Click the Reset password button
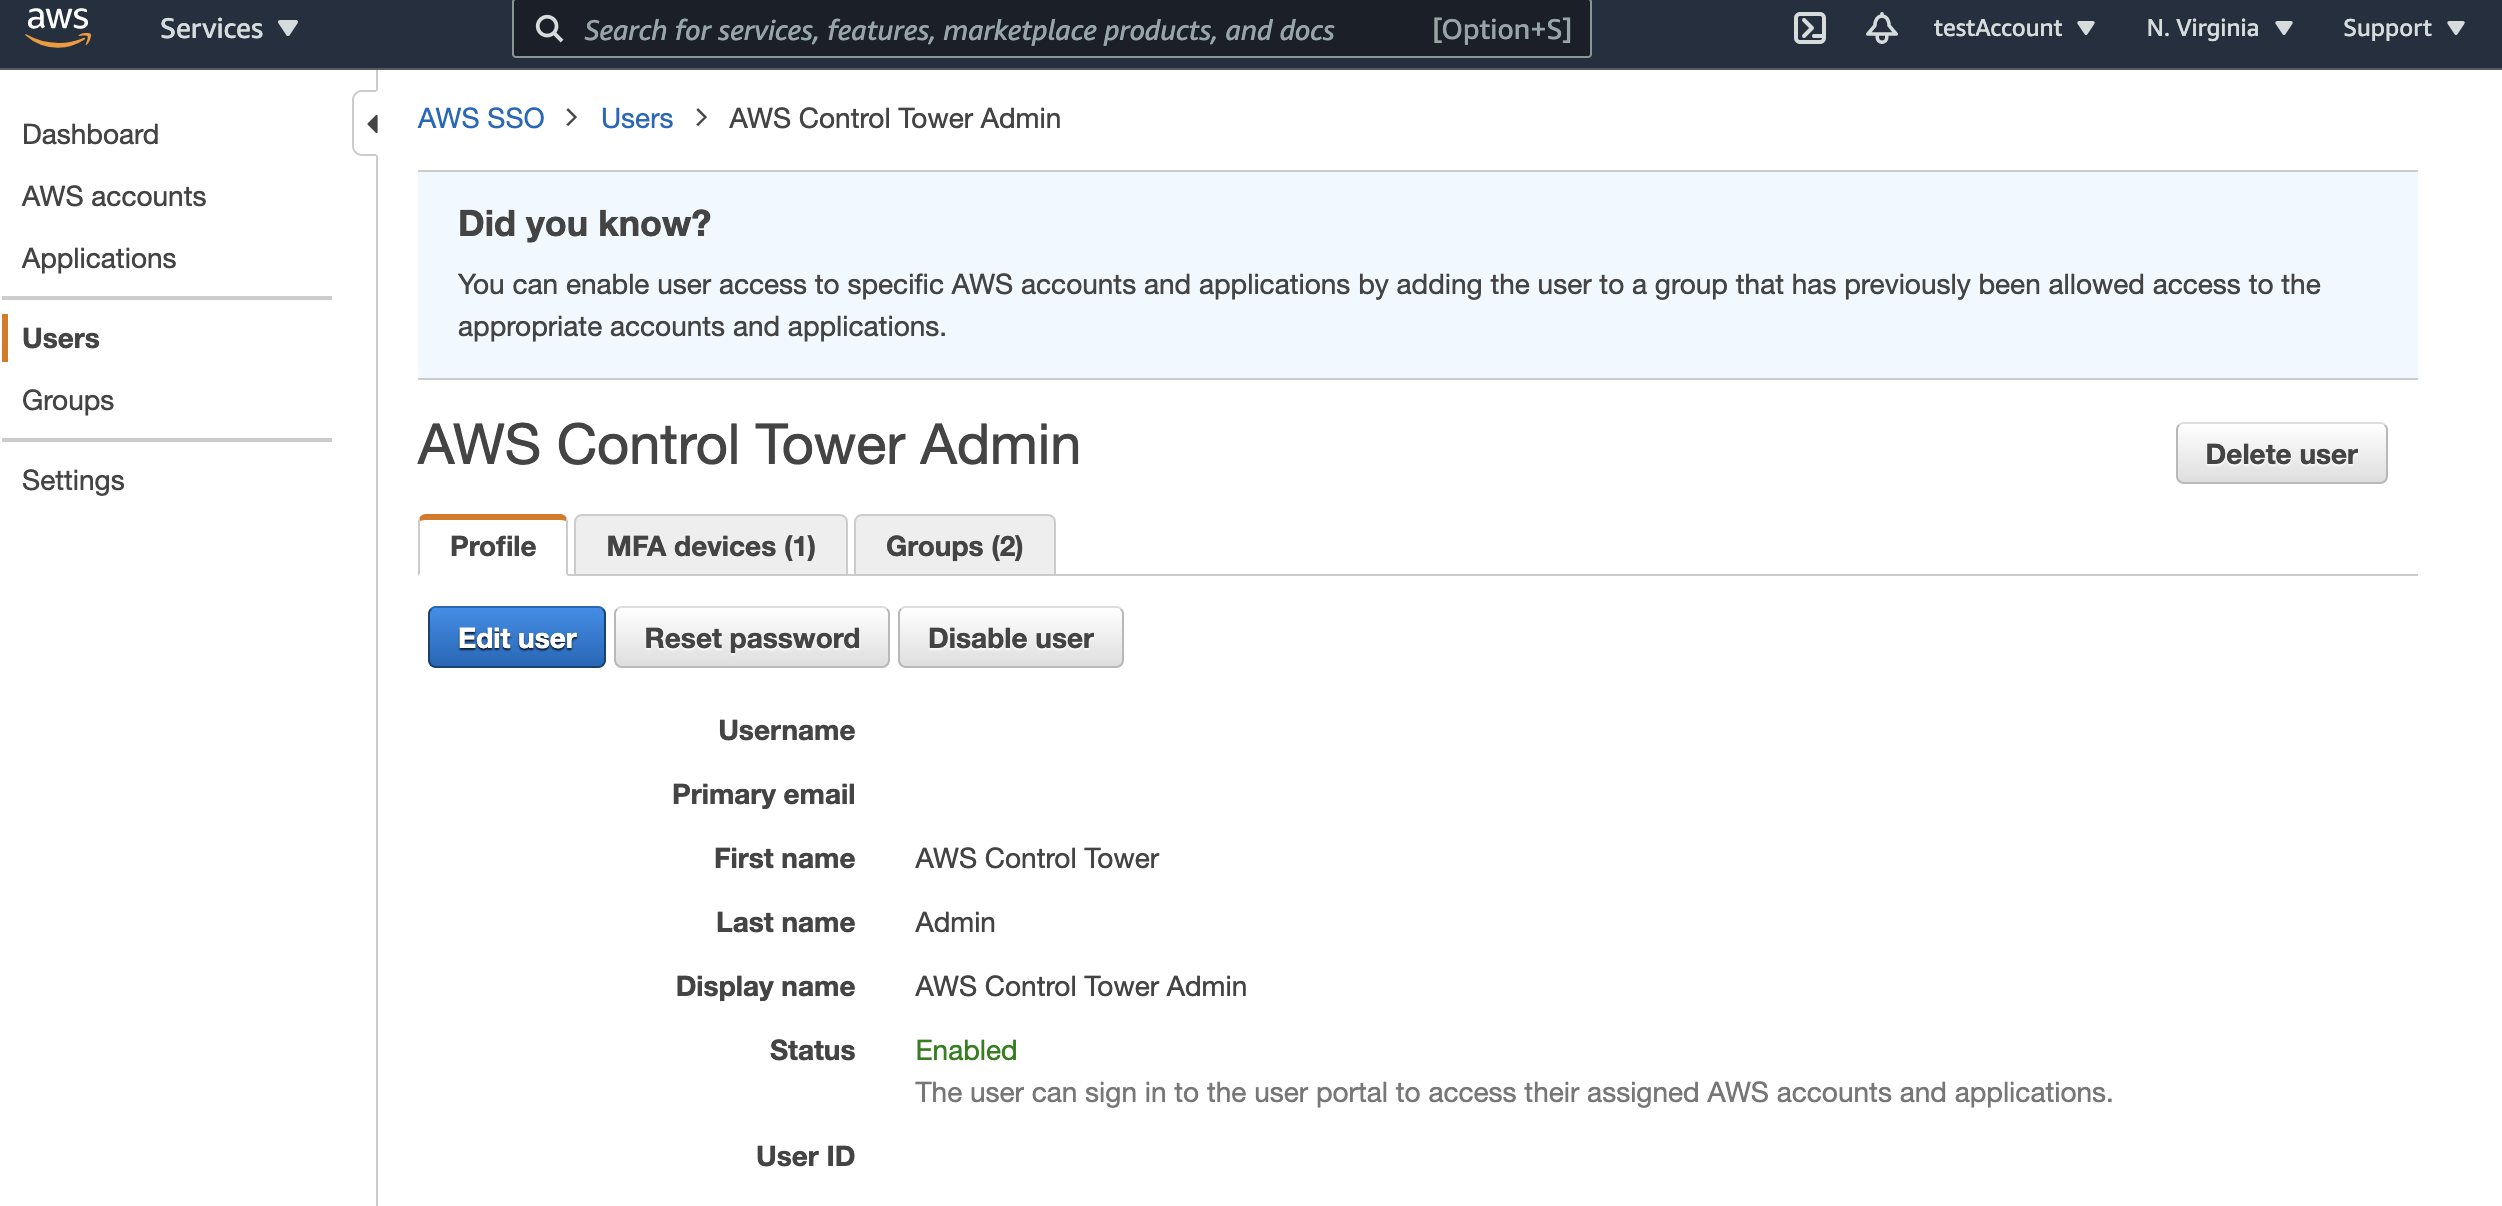This screenshot has width=2502, height=1206. pos(752,638)
